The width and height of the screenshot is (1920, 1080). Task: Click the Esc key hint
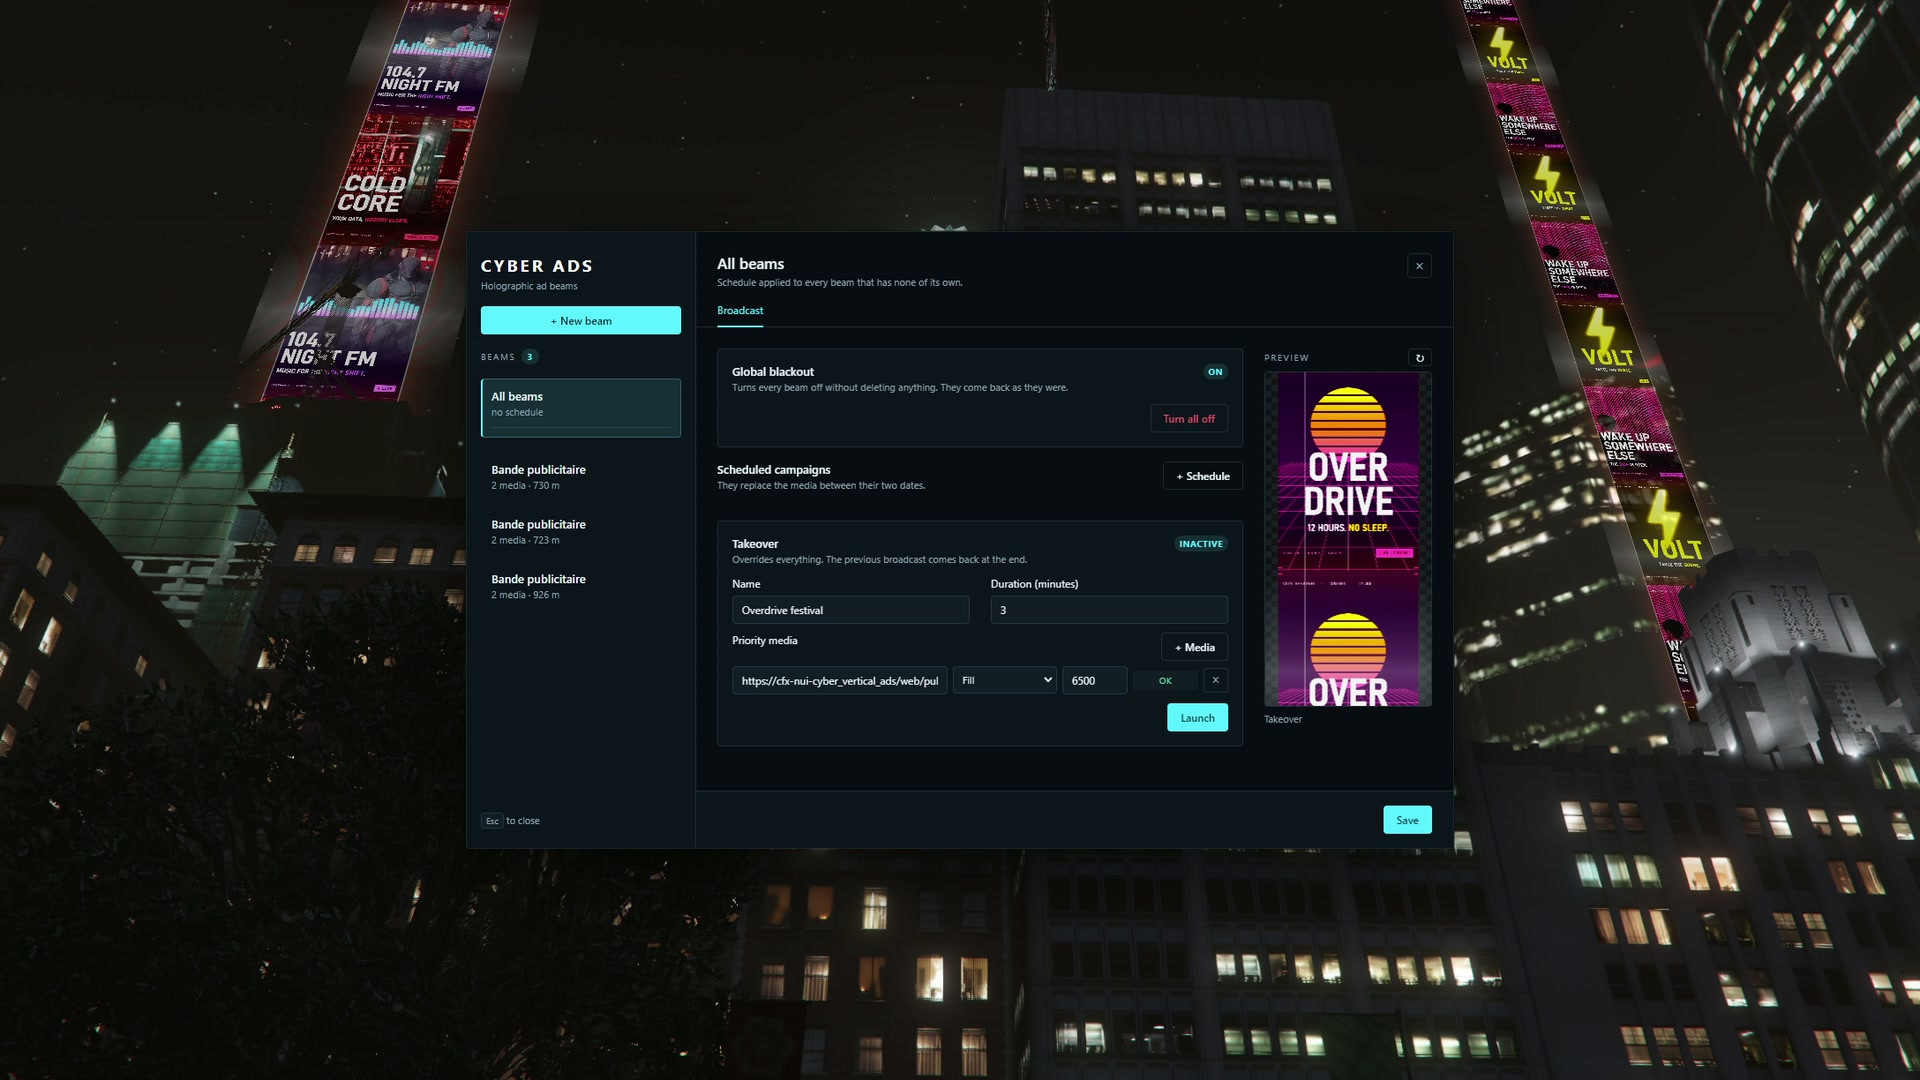492,821
